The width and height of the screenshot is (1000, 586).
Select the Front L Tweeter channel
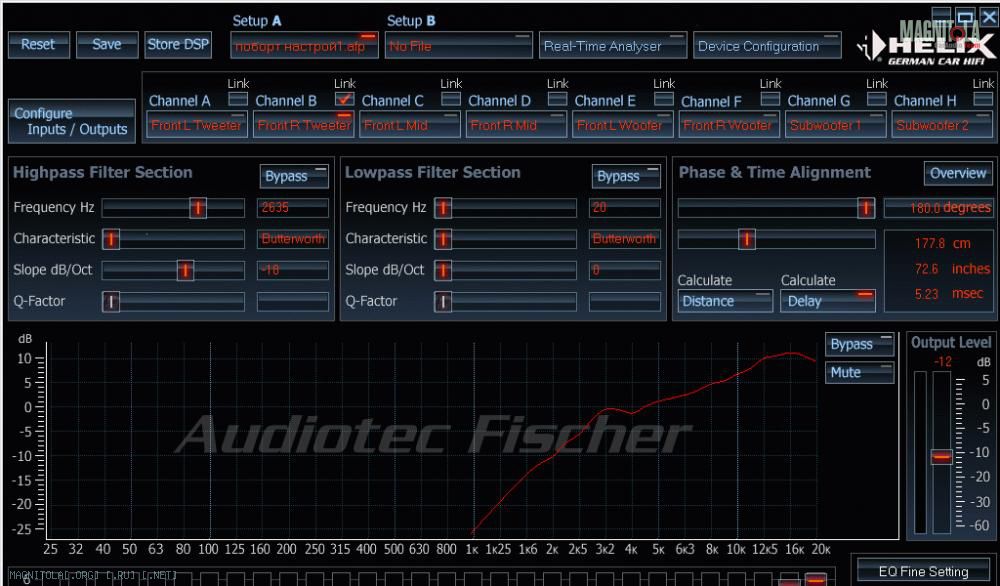[x=196, y=125]
